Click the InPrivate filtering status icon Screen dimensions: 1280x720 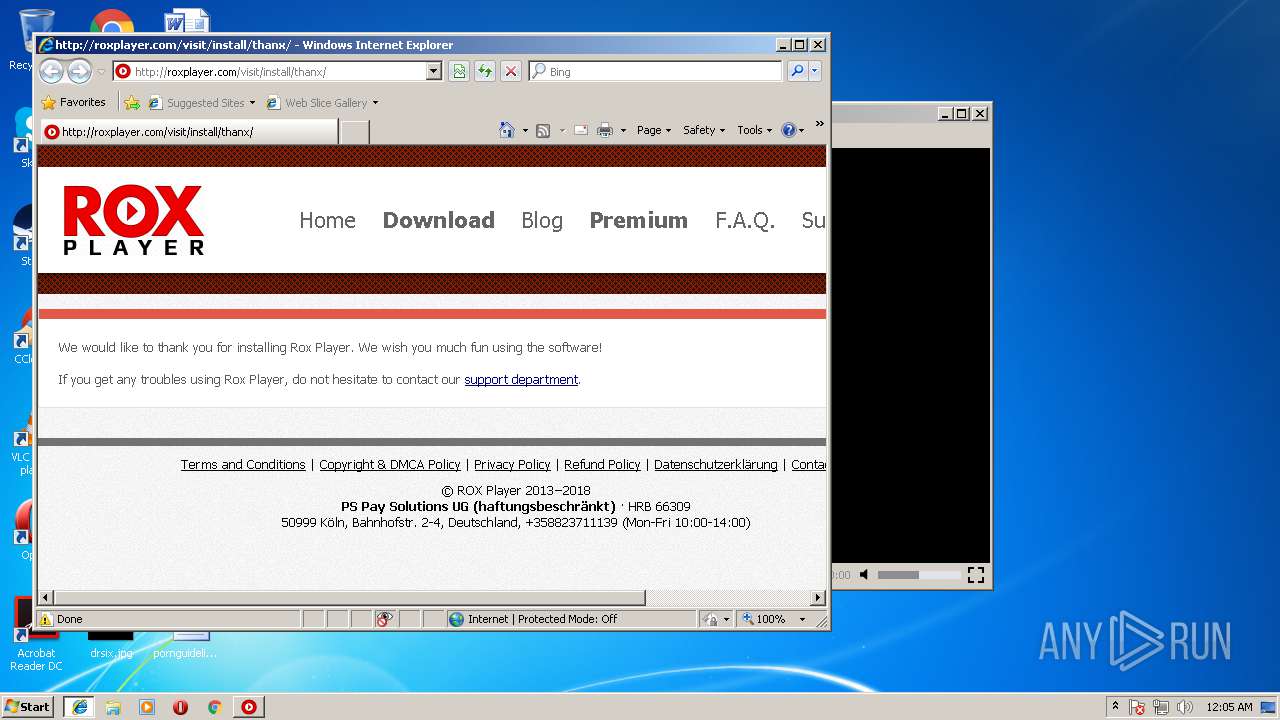(x=384, y=619)
